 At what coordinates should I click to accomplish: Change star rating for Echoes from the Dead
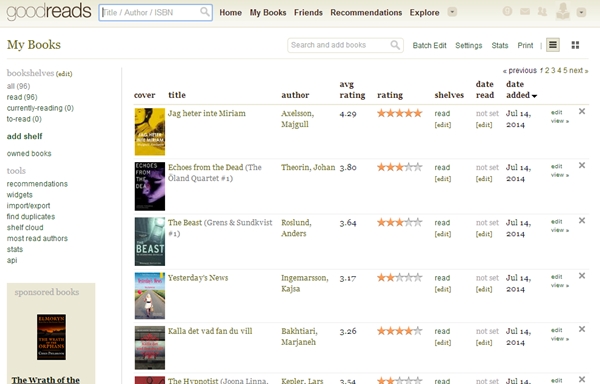[399, 167]
